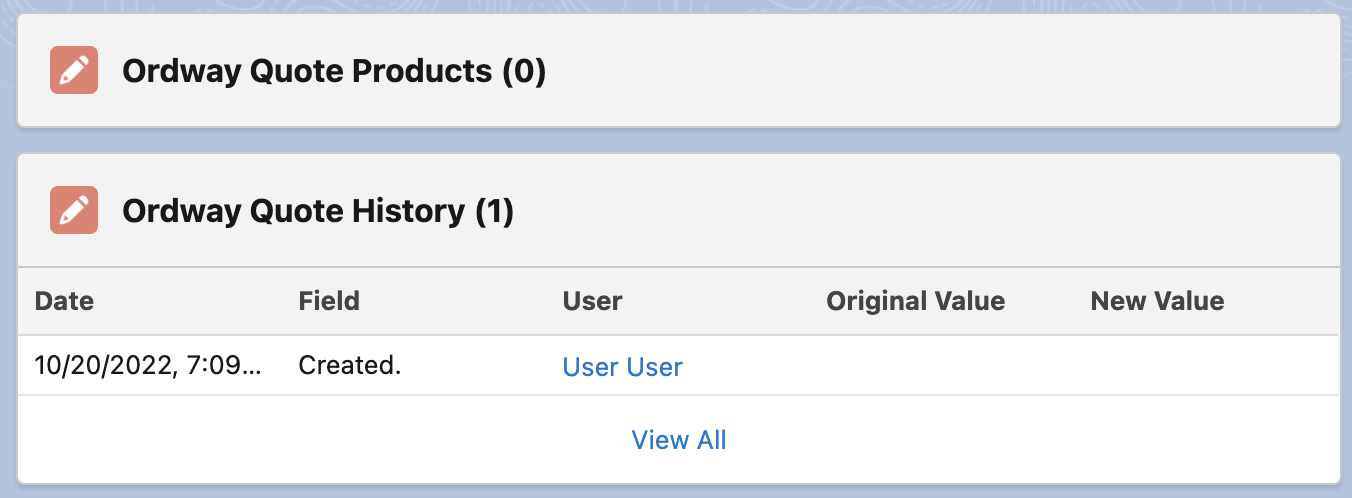Click the blue page background between the cards
Screen dimensions: 1352x498
(x=676, y=140)
